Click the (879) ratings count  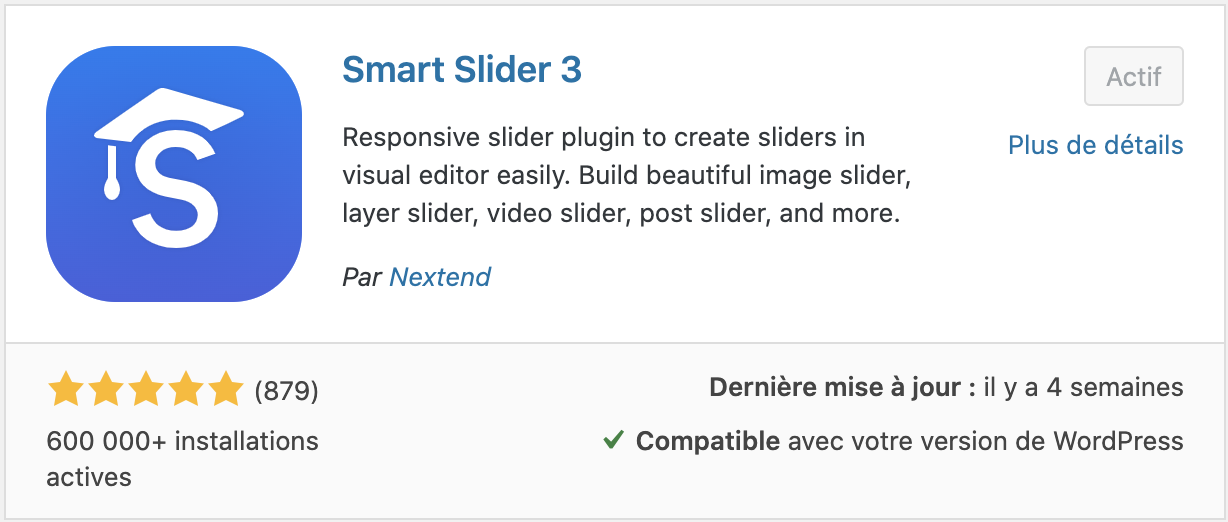tap(287, 390)
